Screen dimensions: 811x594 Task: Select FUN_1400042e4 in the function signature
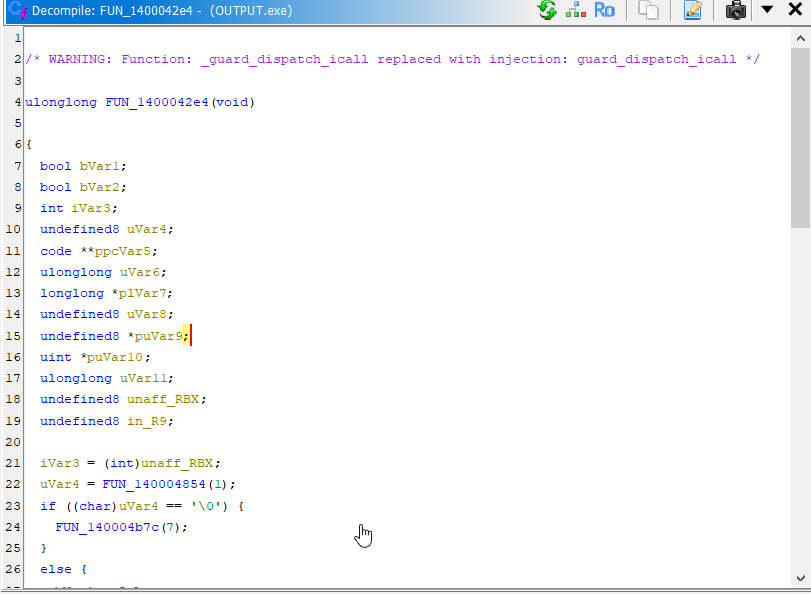coord(155,102)
